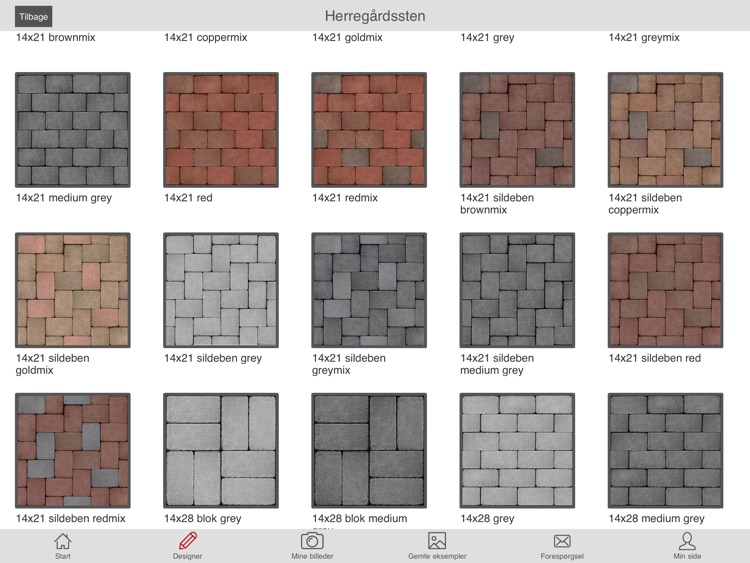Click the 14x21 coppermix label
The width and height of the screenshot is (750, 563).
tap(206, 37)
